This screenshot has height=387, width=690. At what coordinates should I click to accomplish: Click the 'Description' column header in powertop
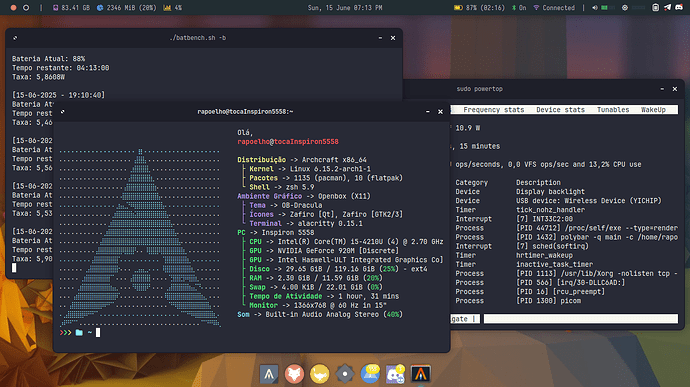click(x=538, y=182)
